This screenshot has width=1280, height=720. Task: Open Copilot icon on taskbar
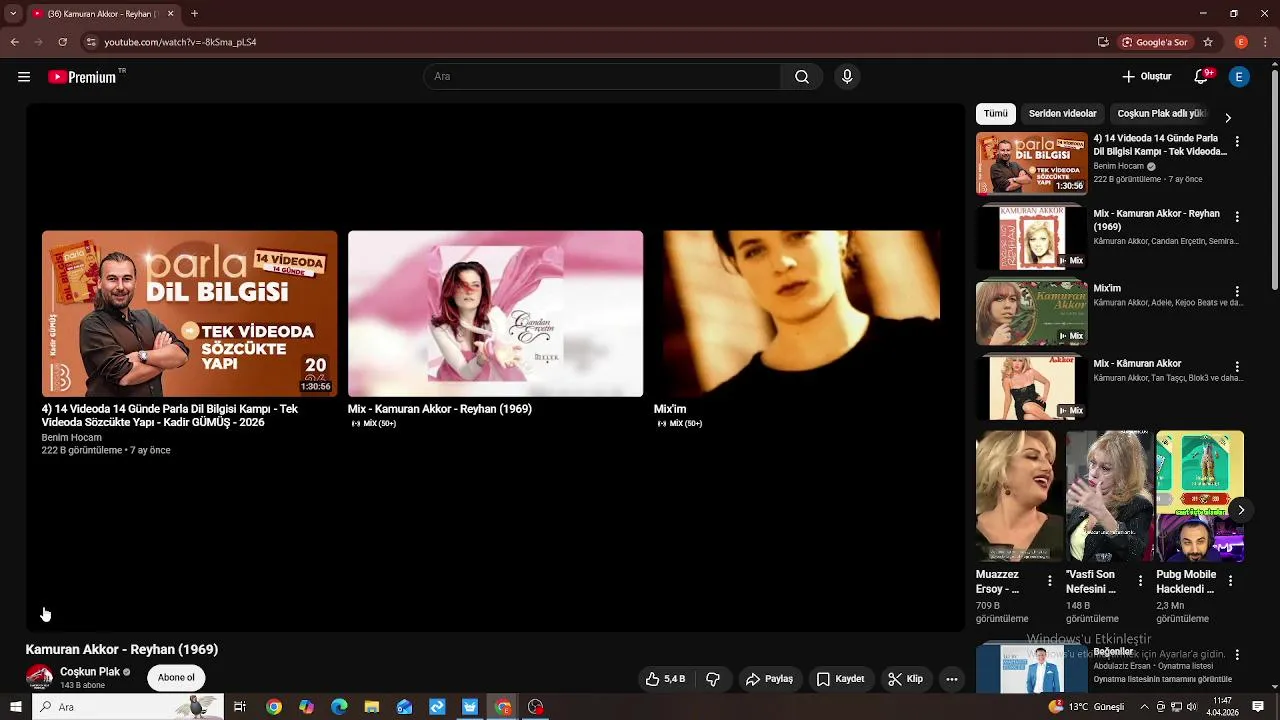click(x=306, y=707)
